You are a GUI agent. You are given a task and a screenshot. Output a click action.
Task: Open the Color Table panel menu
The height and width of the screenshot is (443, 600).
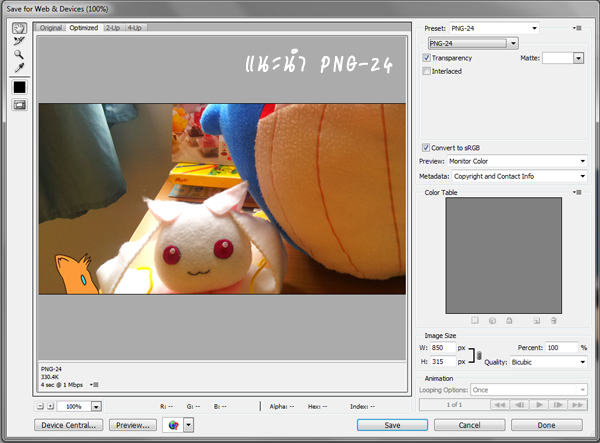(577, 192)
